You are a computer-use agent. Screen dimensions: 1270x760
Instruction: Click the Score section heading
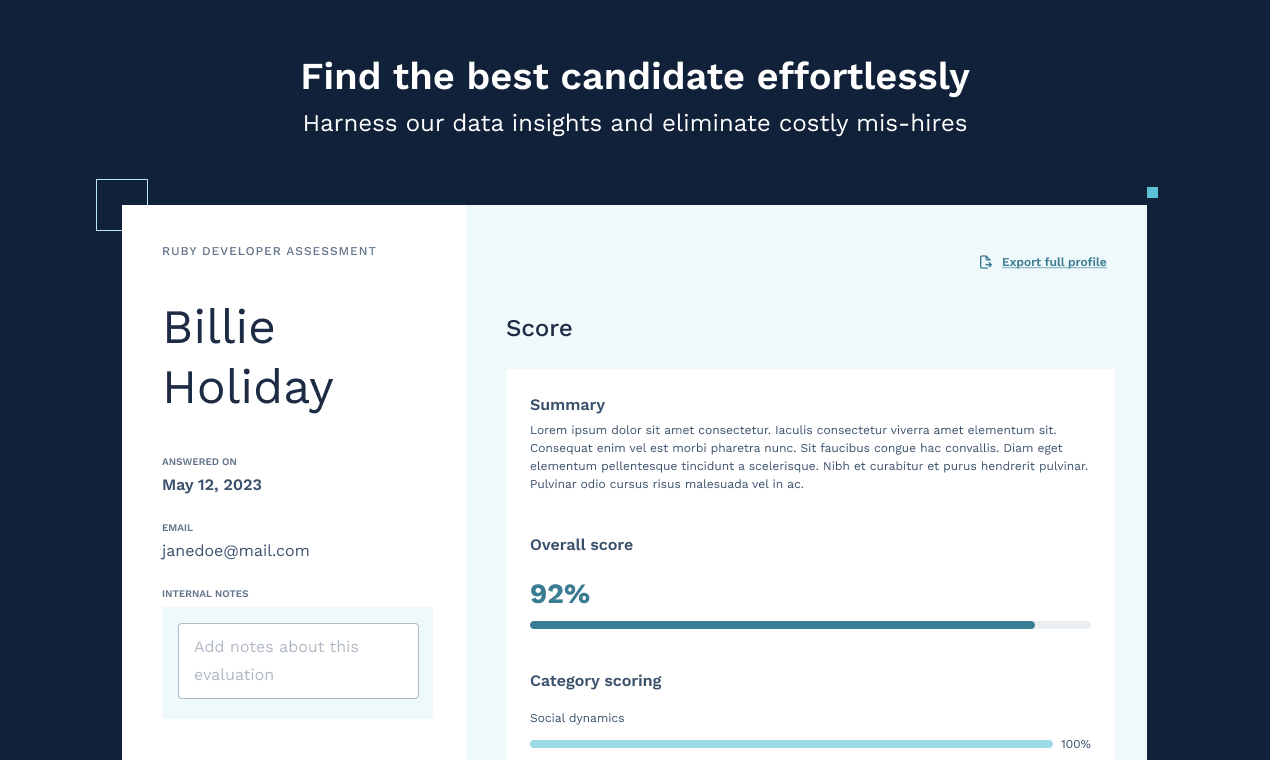tap(539, 328)
